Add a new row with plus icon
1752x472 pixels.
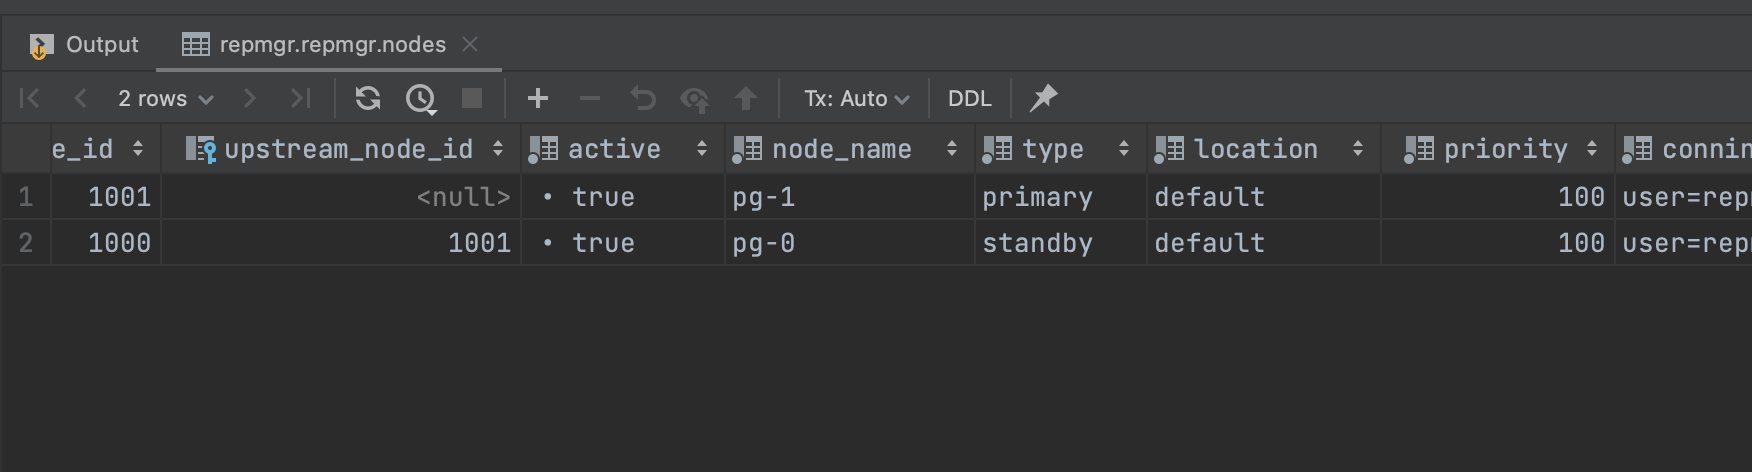[538, 98]
